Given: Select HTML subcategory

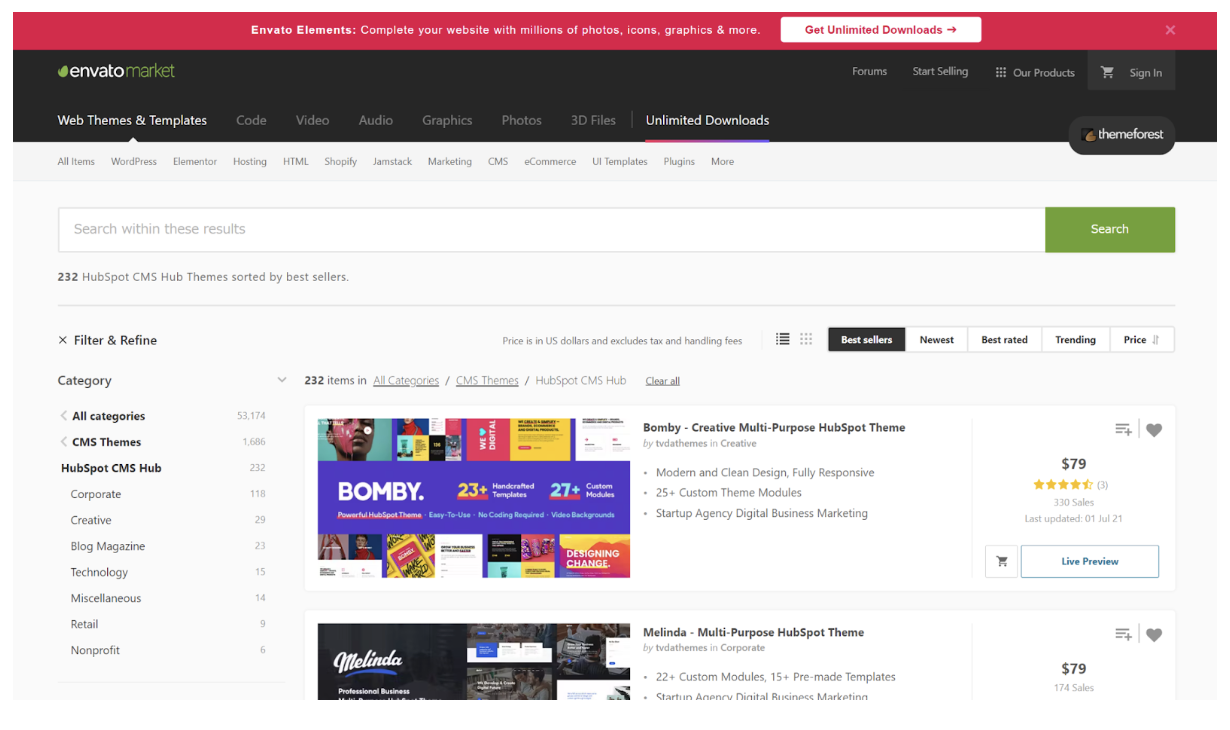Looking at the screenshot, I should pos(296,161).
